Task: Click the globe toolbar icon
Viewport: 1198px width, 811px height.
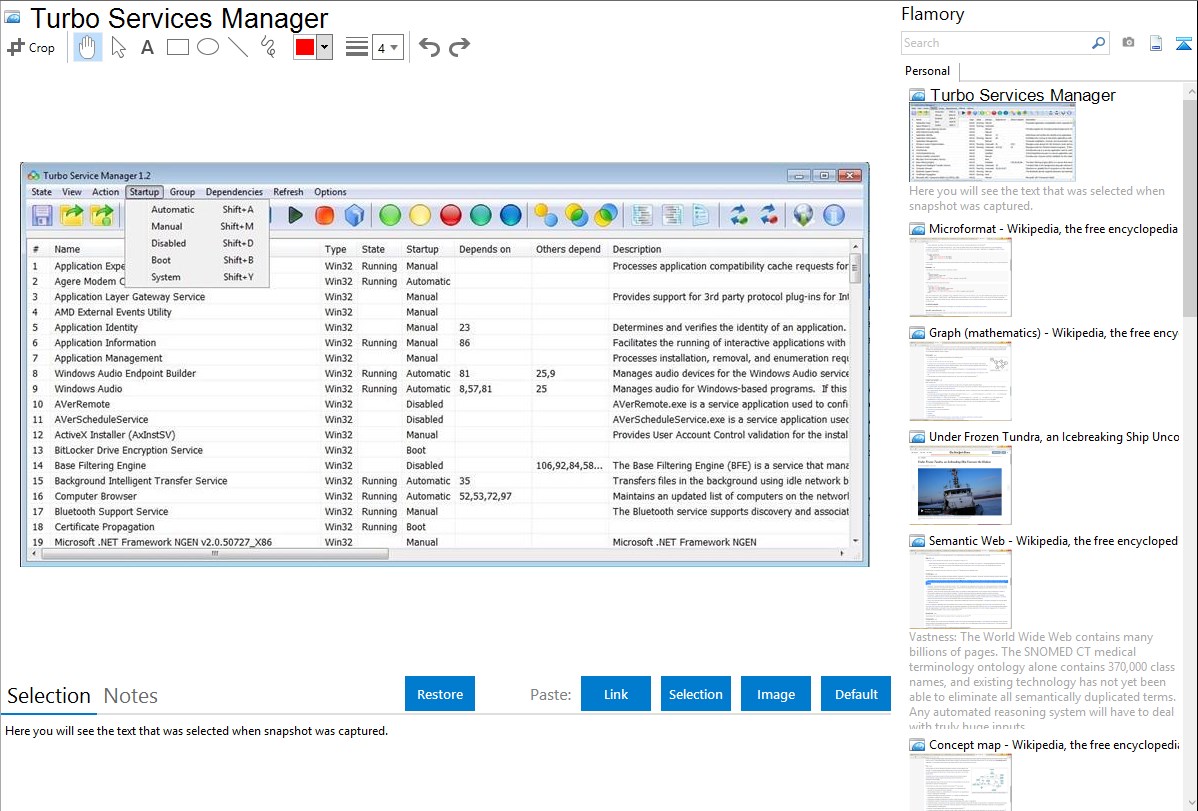Action: 804,216
